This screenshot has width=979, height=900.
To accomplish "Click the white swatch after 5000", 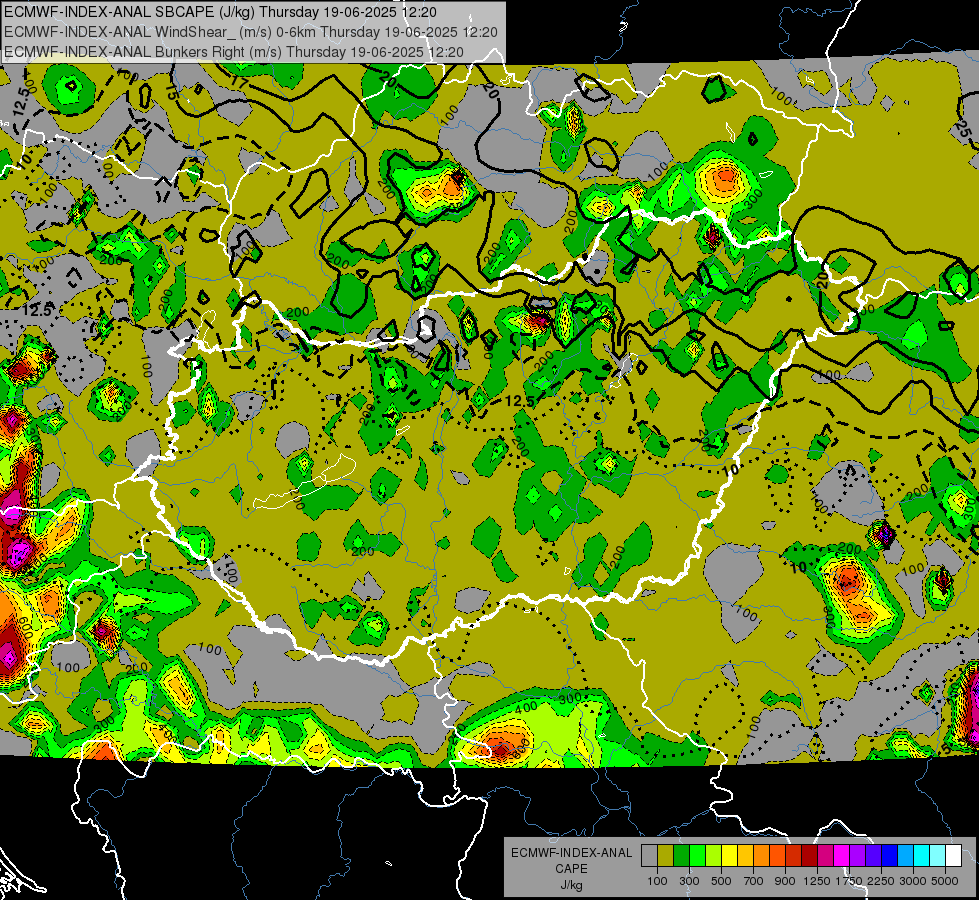I will tap(954, 856).
